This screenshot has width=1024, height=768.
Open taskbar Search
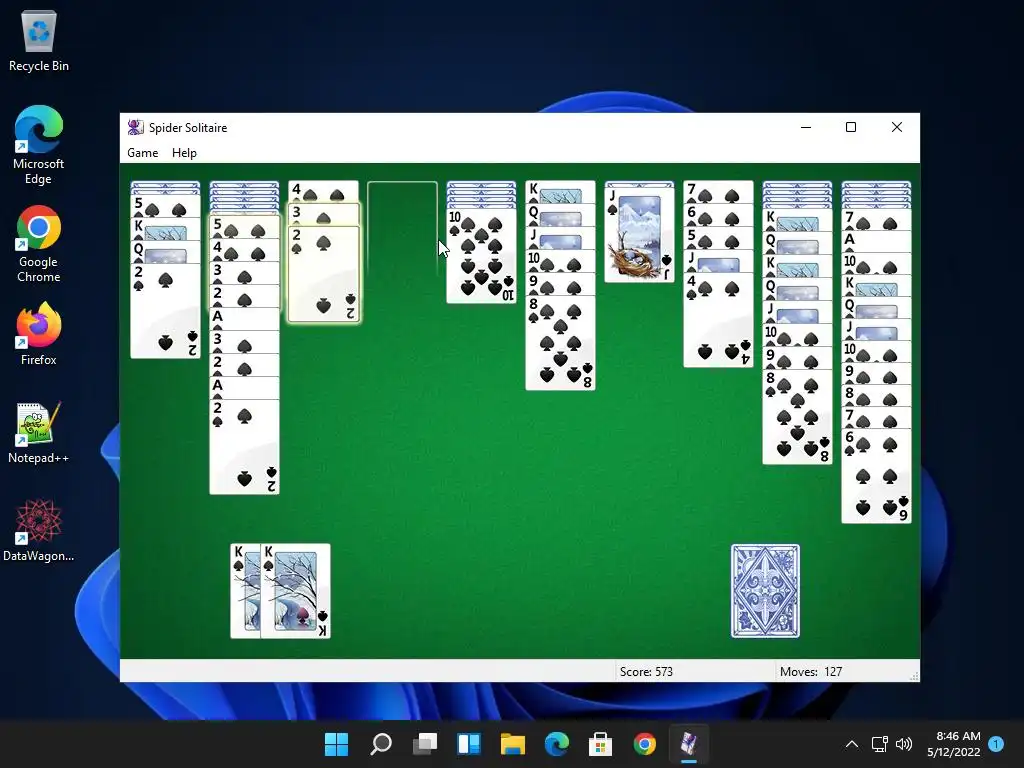[381, 744]
